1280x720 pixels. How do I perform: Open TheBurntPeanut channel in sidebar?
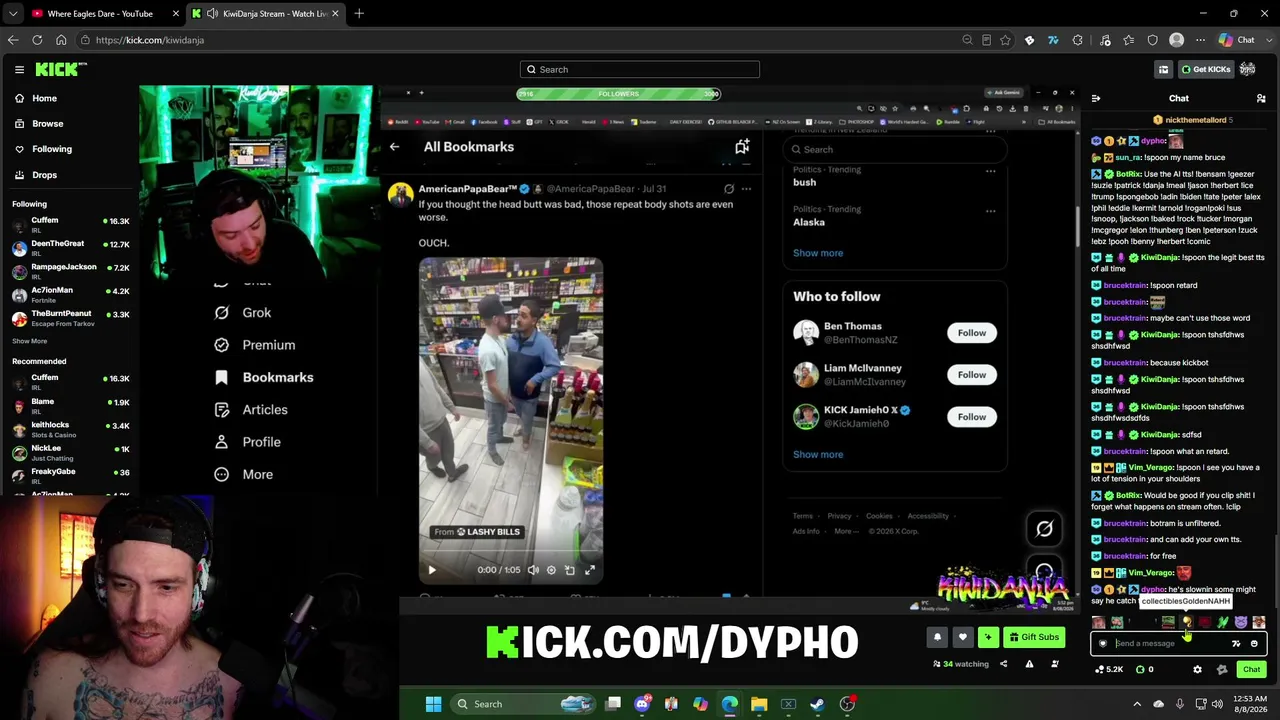click(70, 318)
